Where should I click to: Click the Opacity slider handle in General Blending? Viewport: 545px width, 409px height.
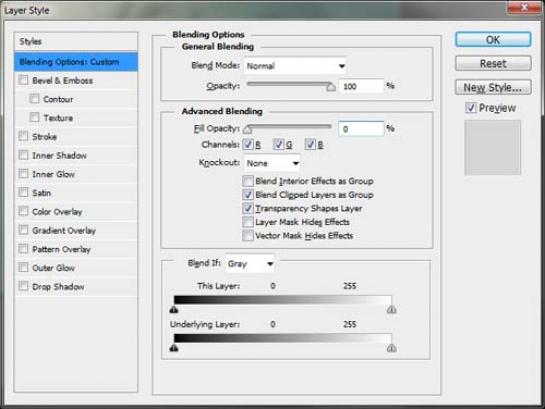point(331,87)
